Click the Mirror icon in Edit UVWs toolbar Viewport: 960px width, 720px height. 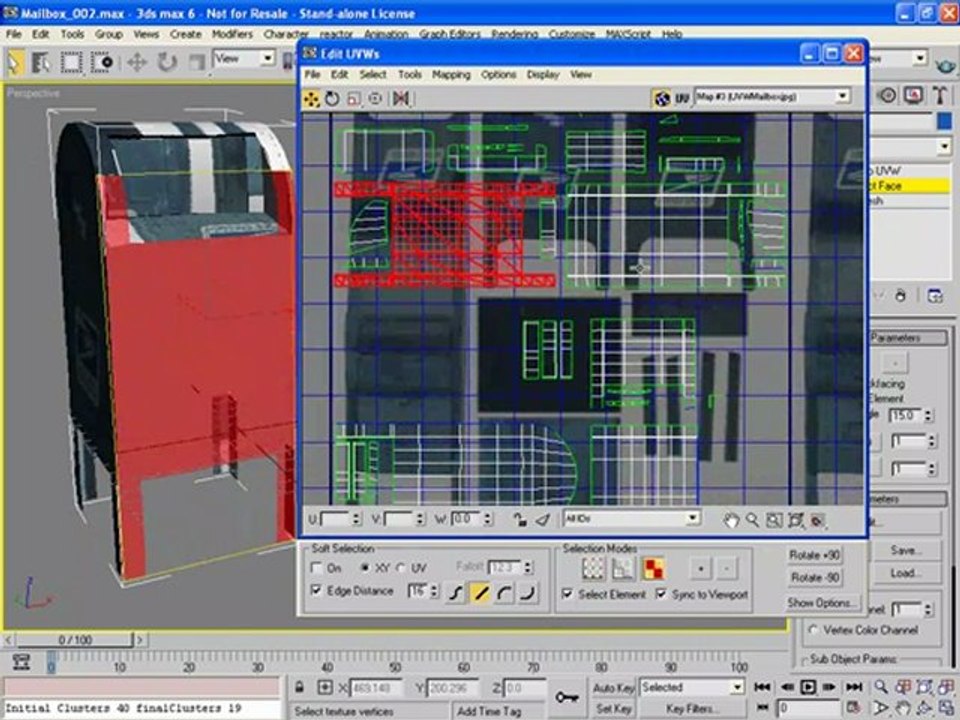[x=401, y=99]
